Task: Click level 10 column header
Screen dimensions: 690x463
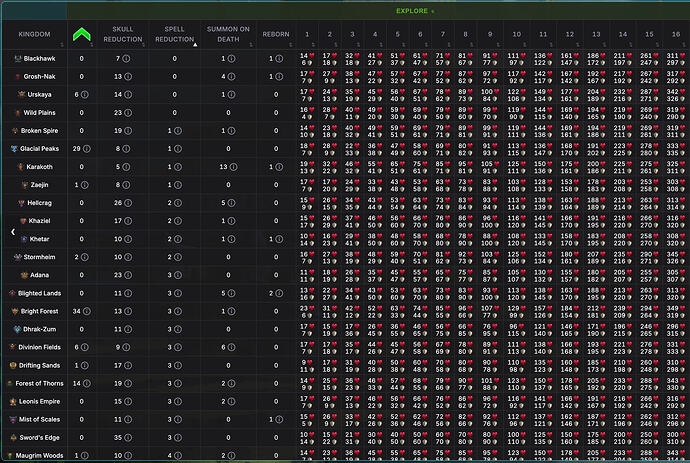Action: (517, 34)
